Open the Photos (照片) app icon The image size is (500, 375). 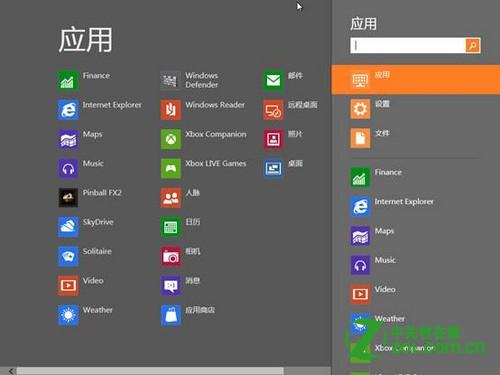(x=273, y=139)
